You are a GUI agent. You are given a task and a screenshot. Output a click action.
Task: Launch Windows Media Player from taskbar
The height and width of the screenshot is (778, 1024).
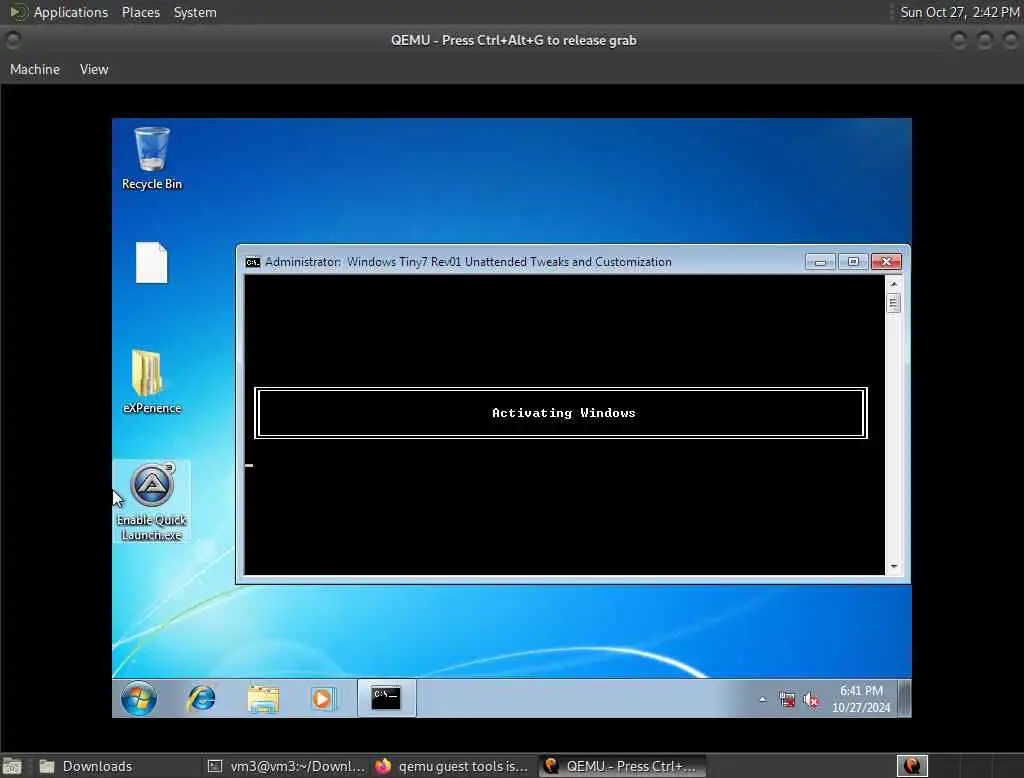pyautogui.click(x=323, y=698)
